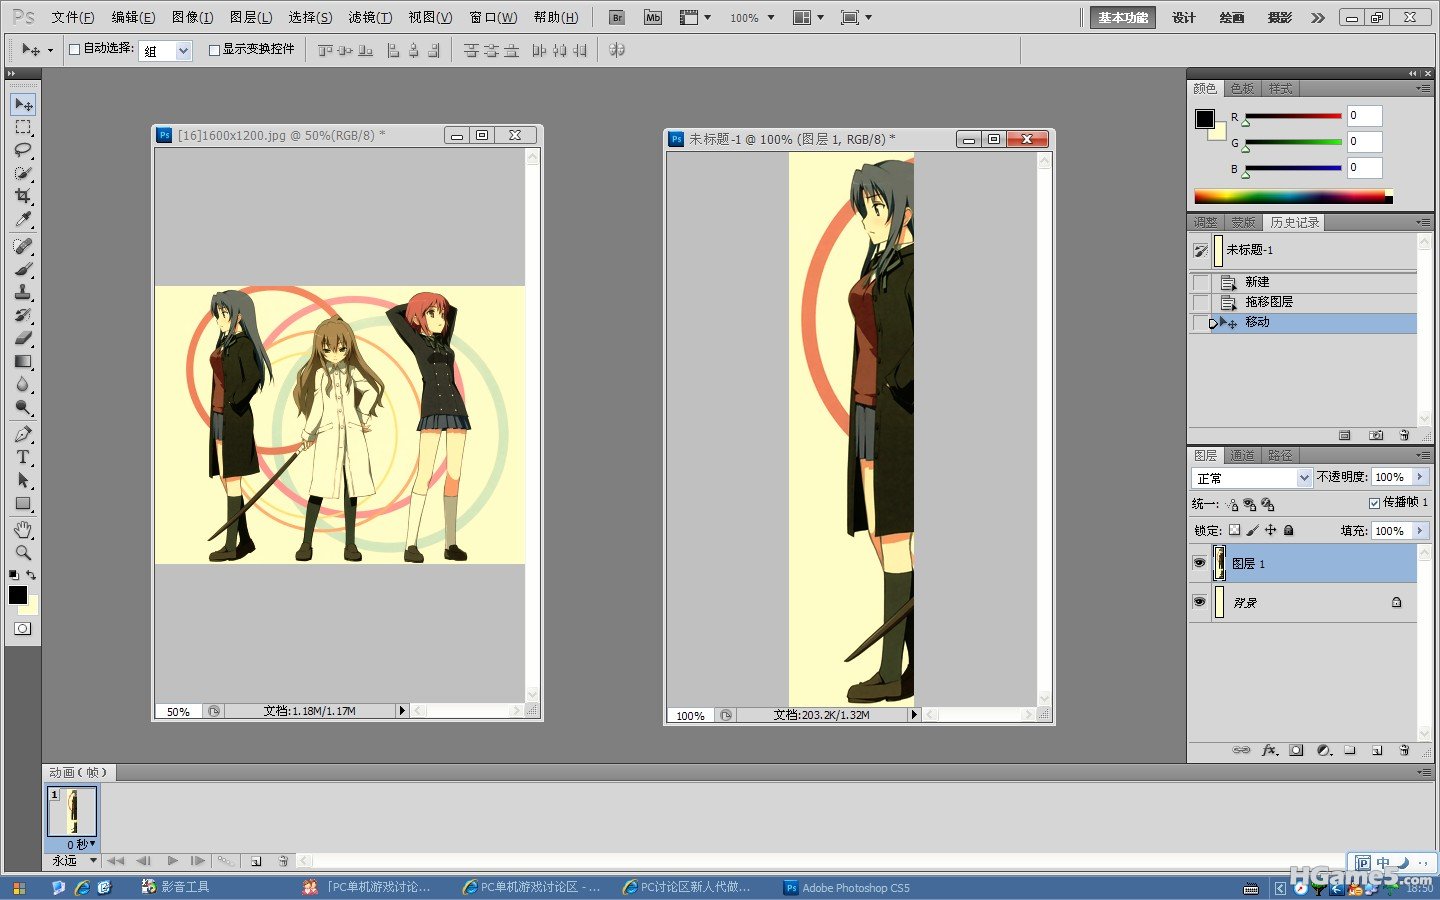Uncheck the 传播帧 1 checkbox
The width and height of the screenshot is (1440, 900).
coord(1374,503)
